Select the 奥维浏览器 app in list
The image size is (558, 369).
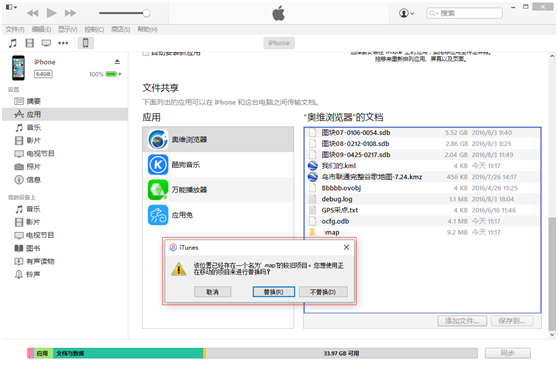click(218, 139)
